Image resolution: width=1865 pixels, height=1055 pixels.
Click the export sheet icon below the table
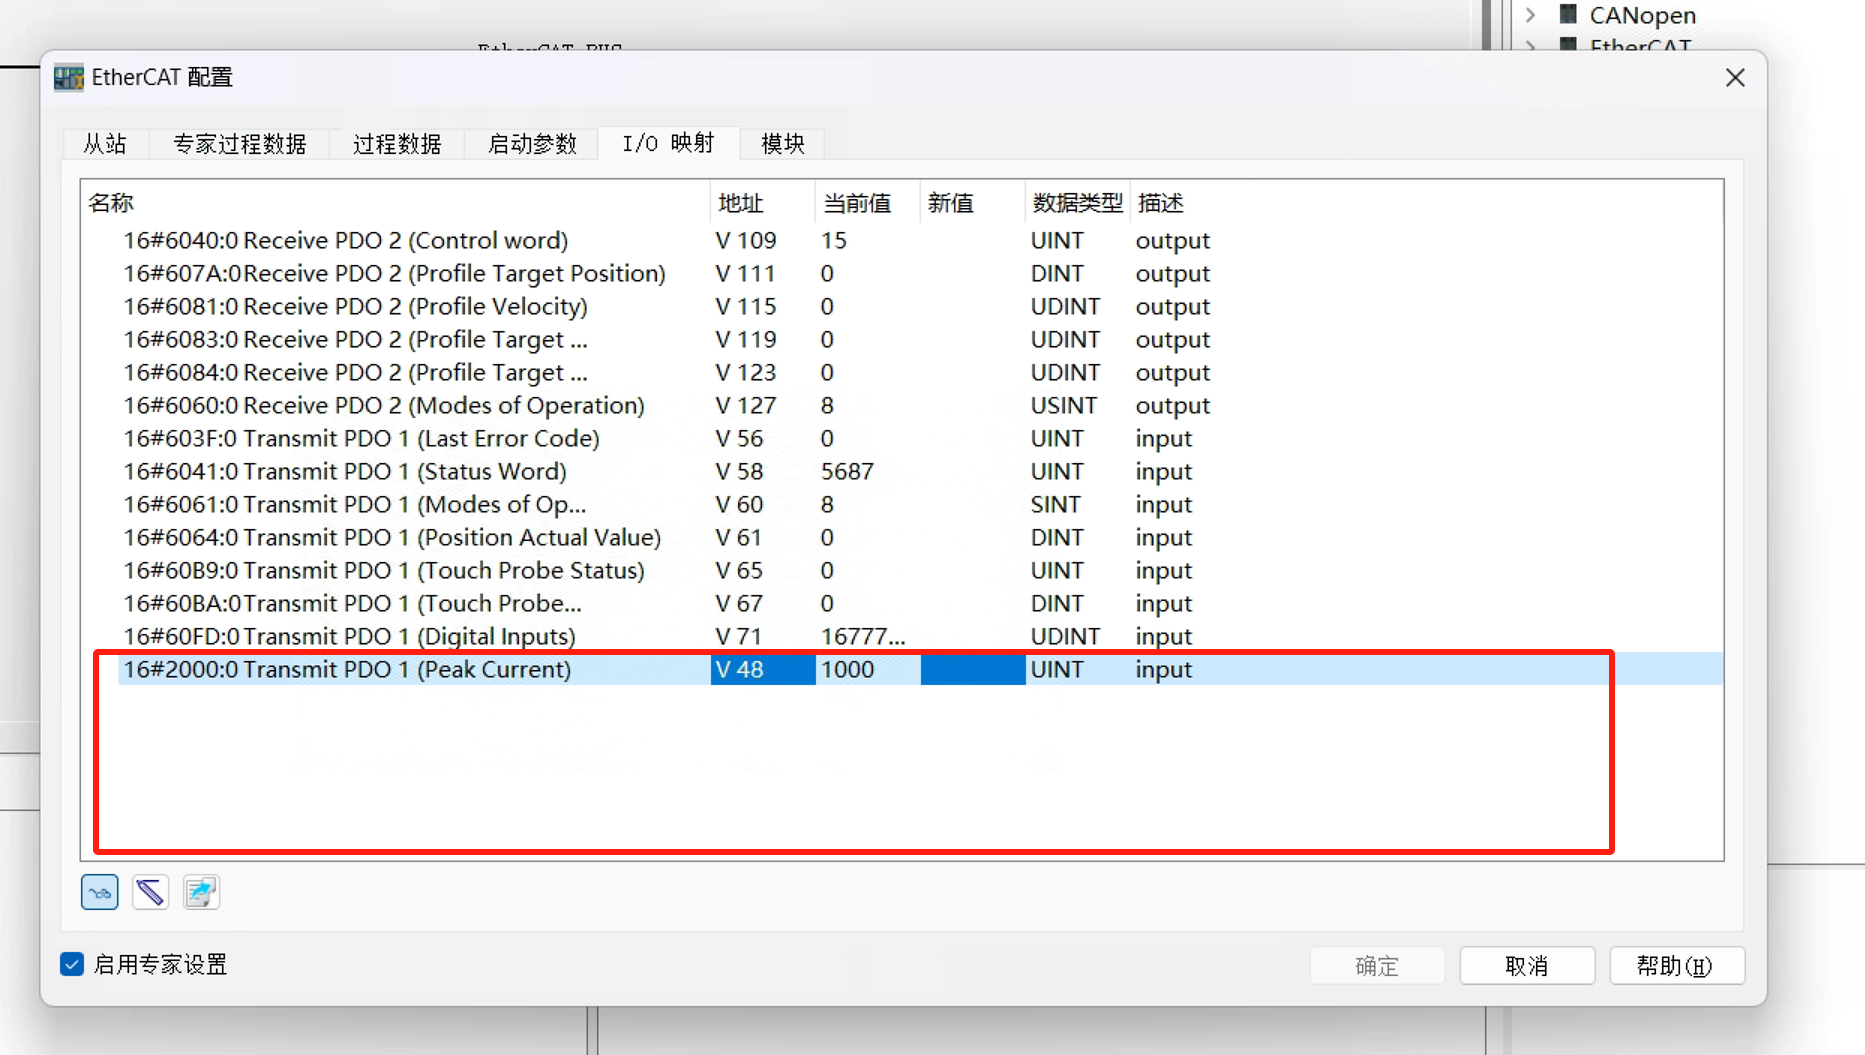201,892
